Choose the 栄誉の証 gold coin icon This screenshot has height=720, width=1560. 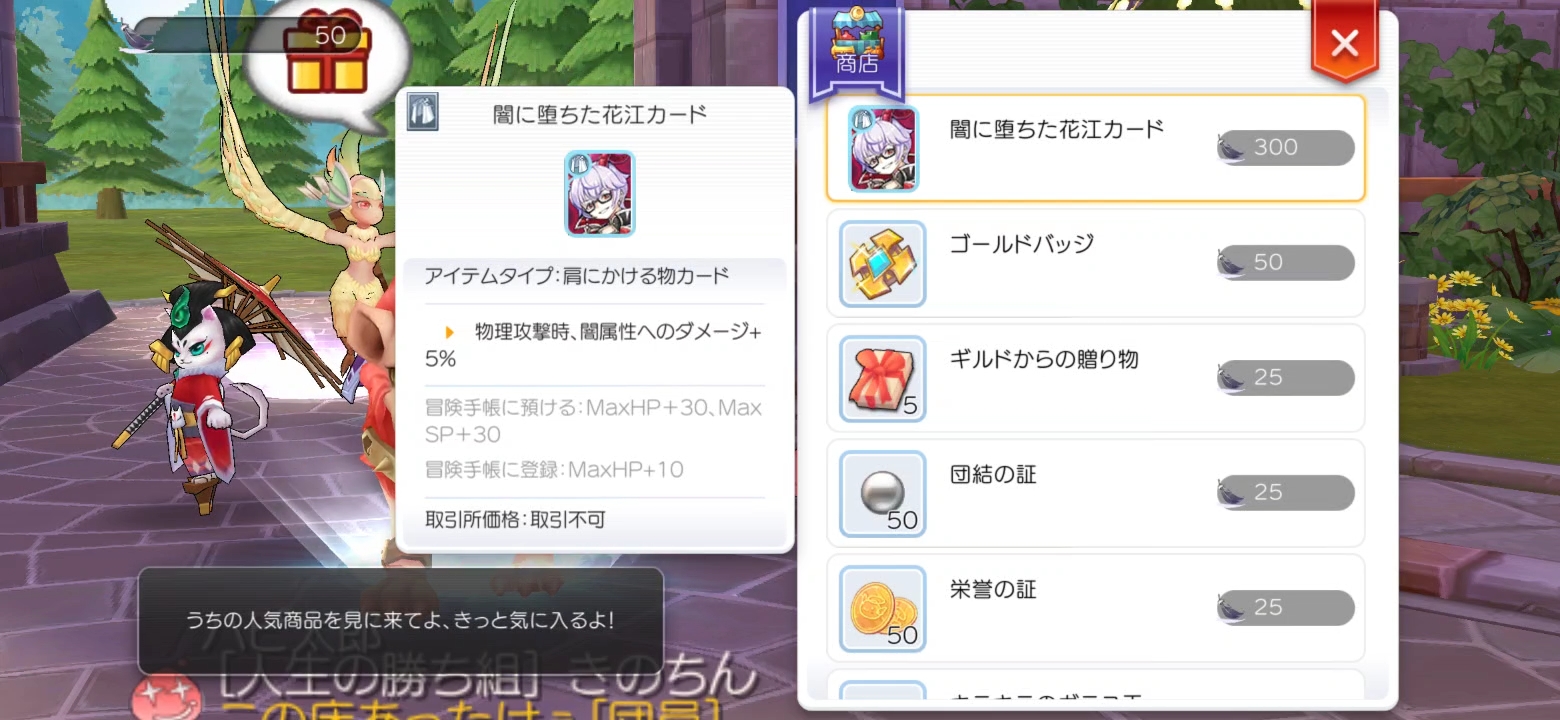[x=883, y=608]
